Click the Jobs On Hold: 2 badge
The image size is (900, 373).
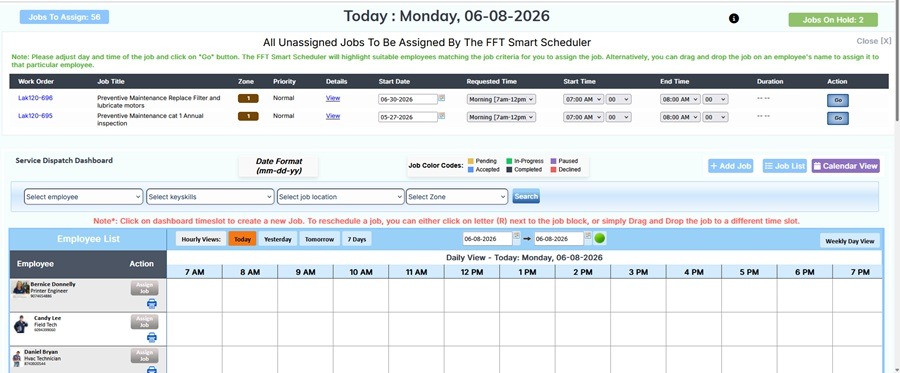pos(833,20)
